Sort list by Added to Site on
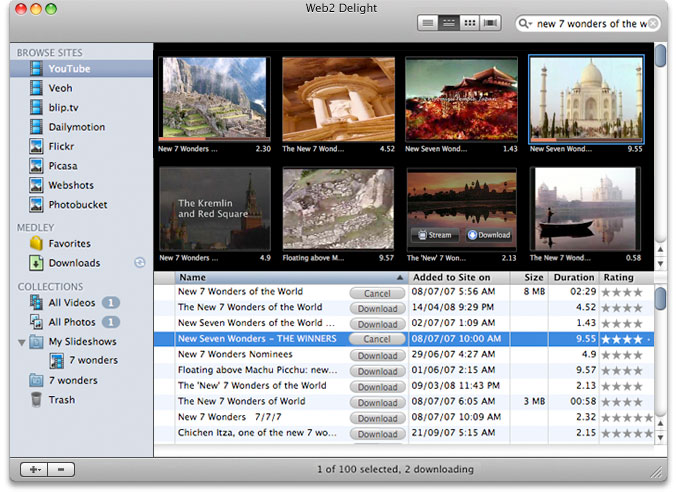Viewport: 676px width, 492px height. pyautogui.click(x=451, y=277)
